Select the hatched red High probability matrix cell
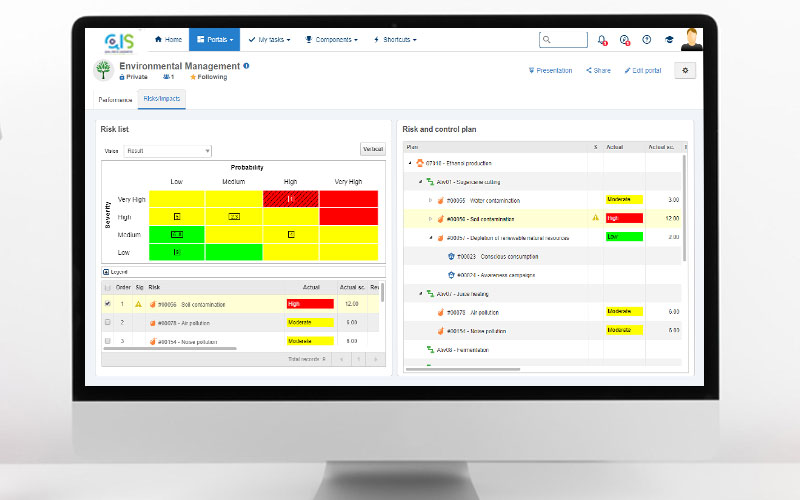This screenshot has width=800, height=500. coord(291,199)
